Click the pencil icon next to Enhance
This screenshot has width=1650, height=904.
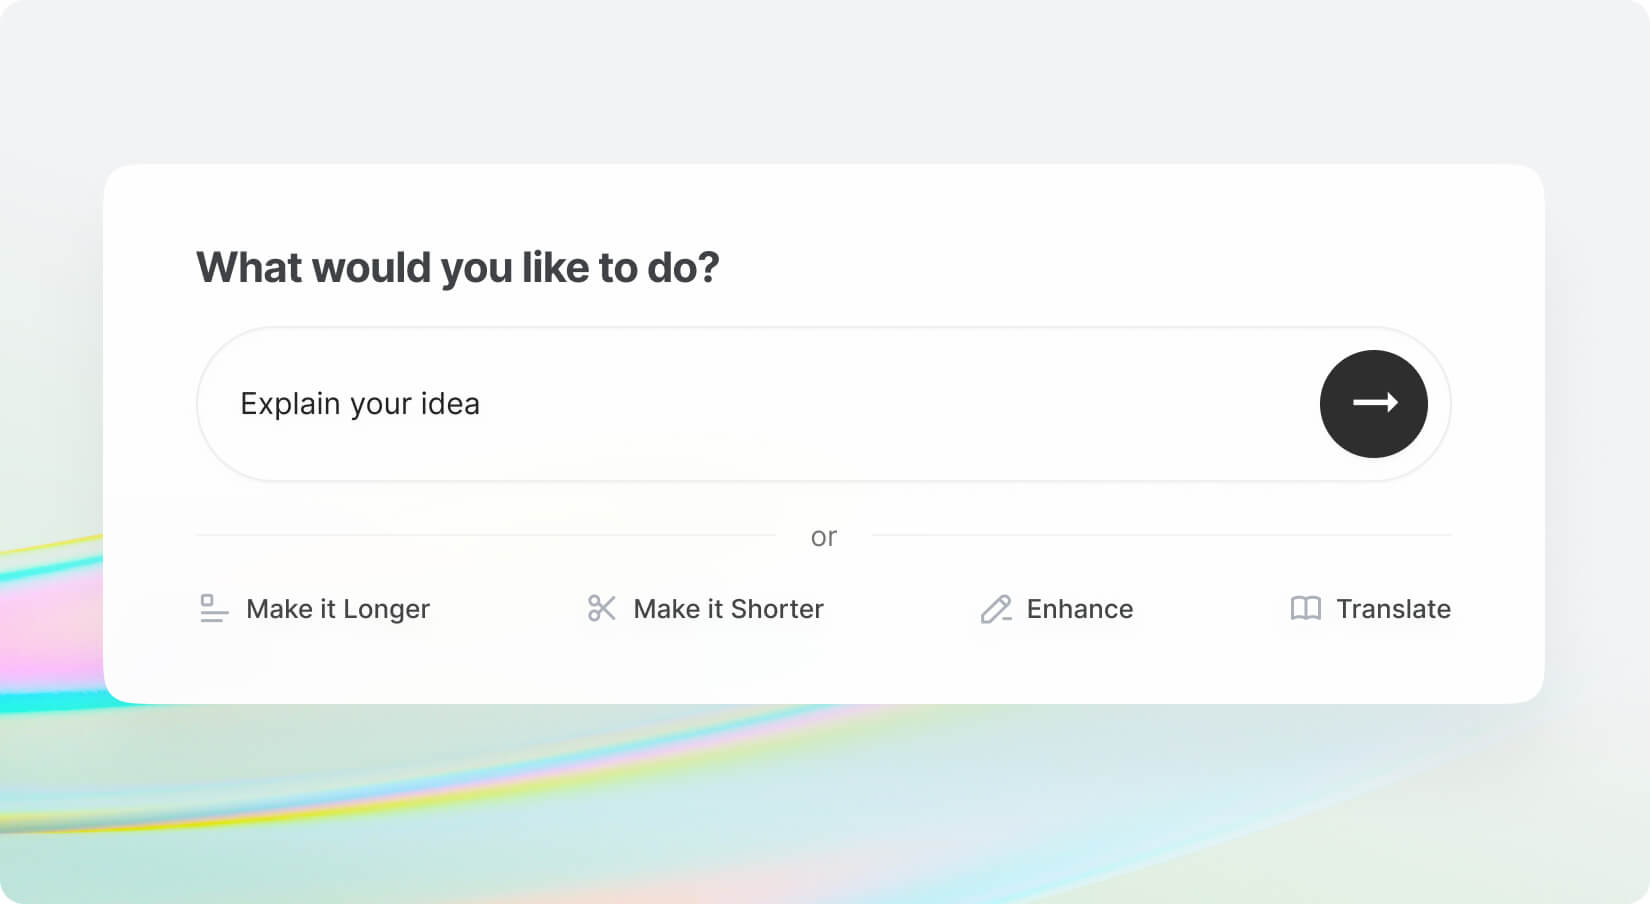[996, 608]
